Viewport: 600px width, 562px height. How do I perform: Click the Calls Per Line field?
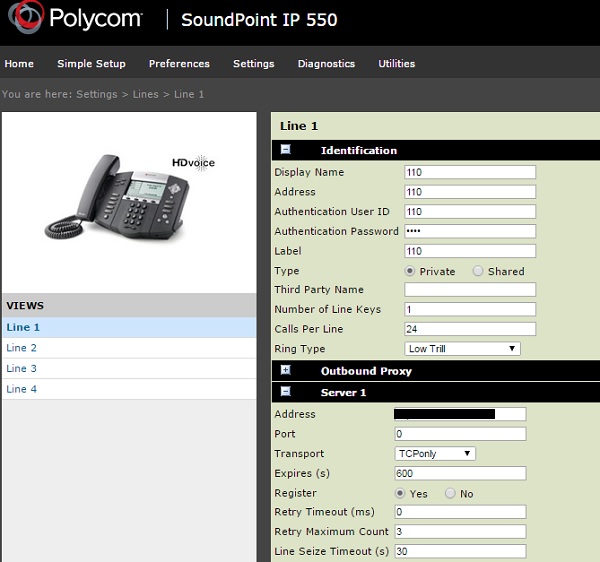tap(470, 329)
